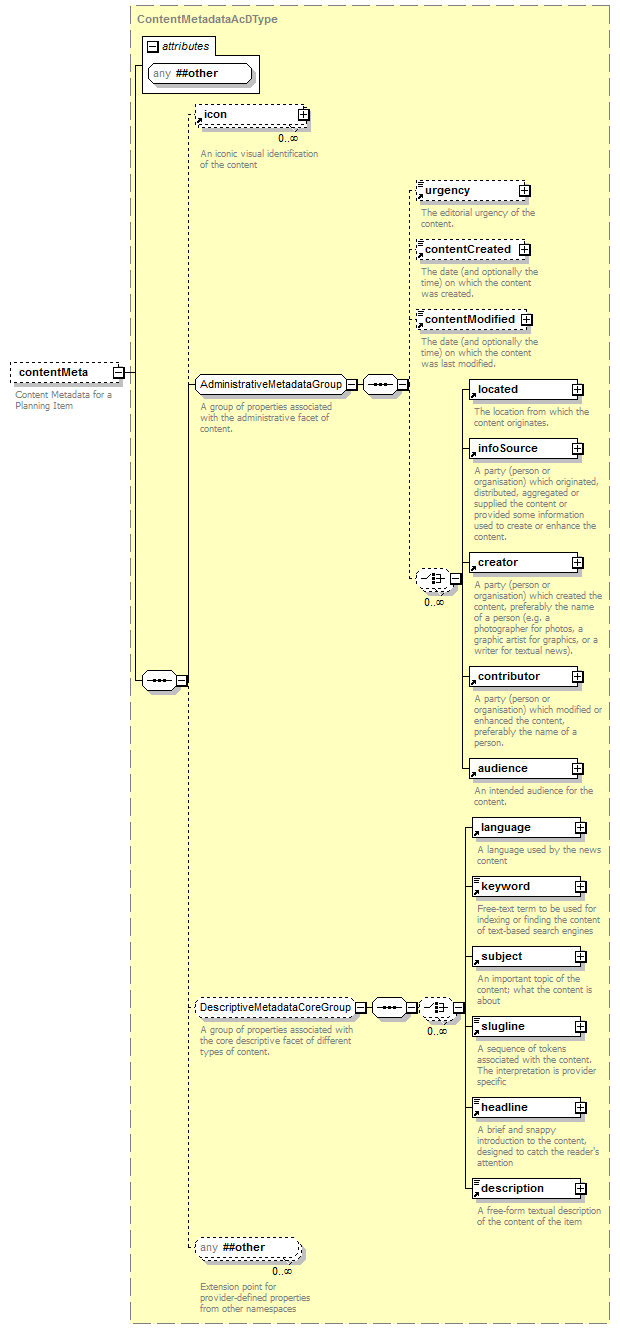Select the keyword element box
Viewport: 620px width, 1329px height.
tap(522, 887)
